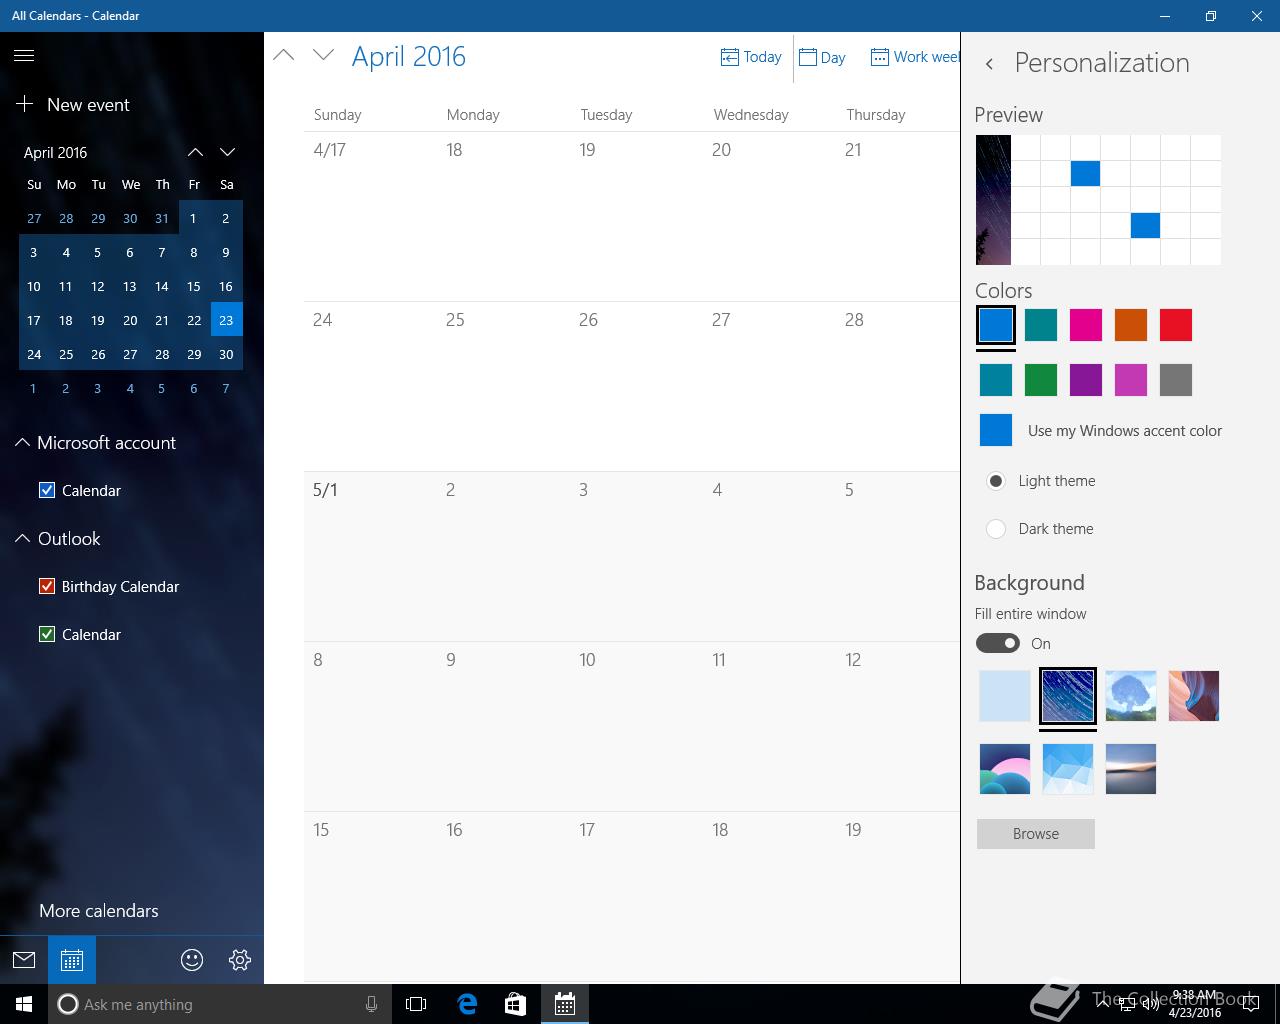The image size is (1280, 1024).
Task: Choose the star trails background thumbnail
Action: point(1068,696)
